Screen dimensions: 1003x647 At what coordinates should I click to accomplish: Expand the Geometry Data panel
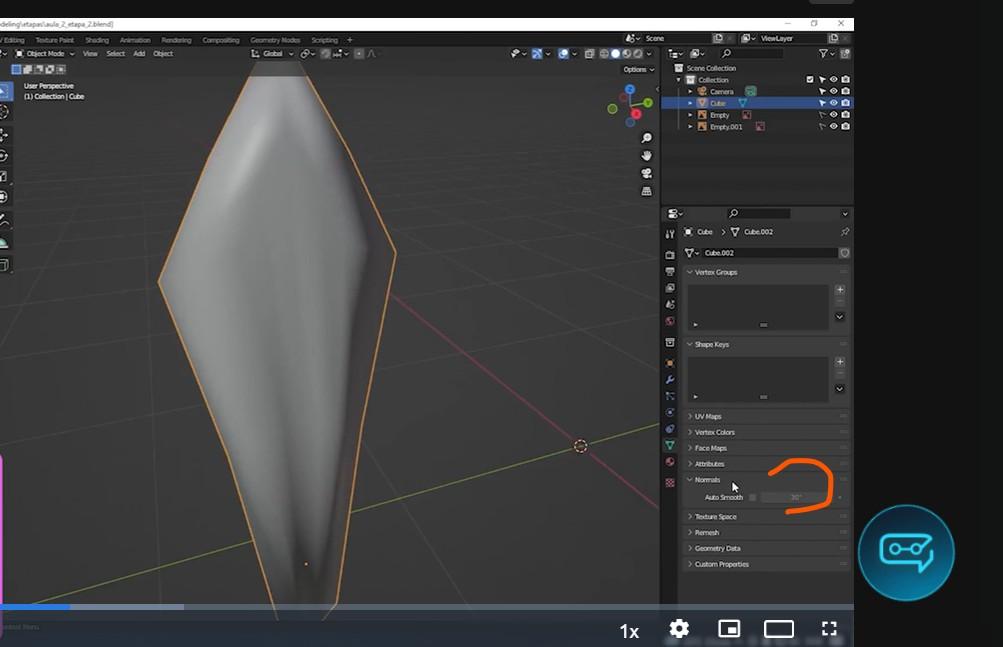click(x=717, y=548)
